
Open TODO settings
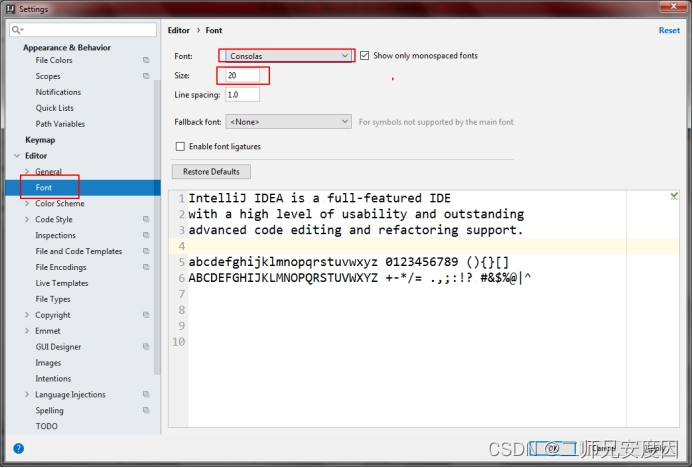pos(46,426)
